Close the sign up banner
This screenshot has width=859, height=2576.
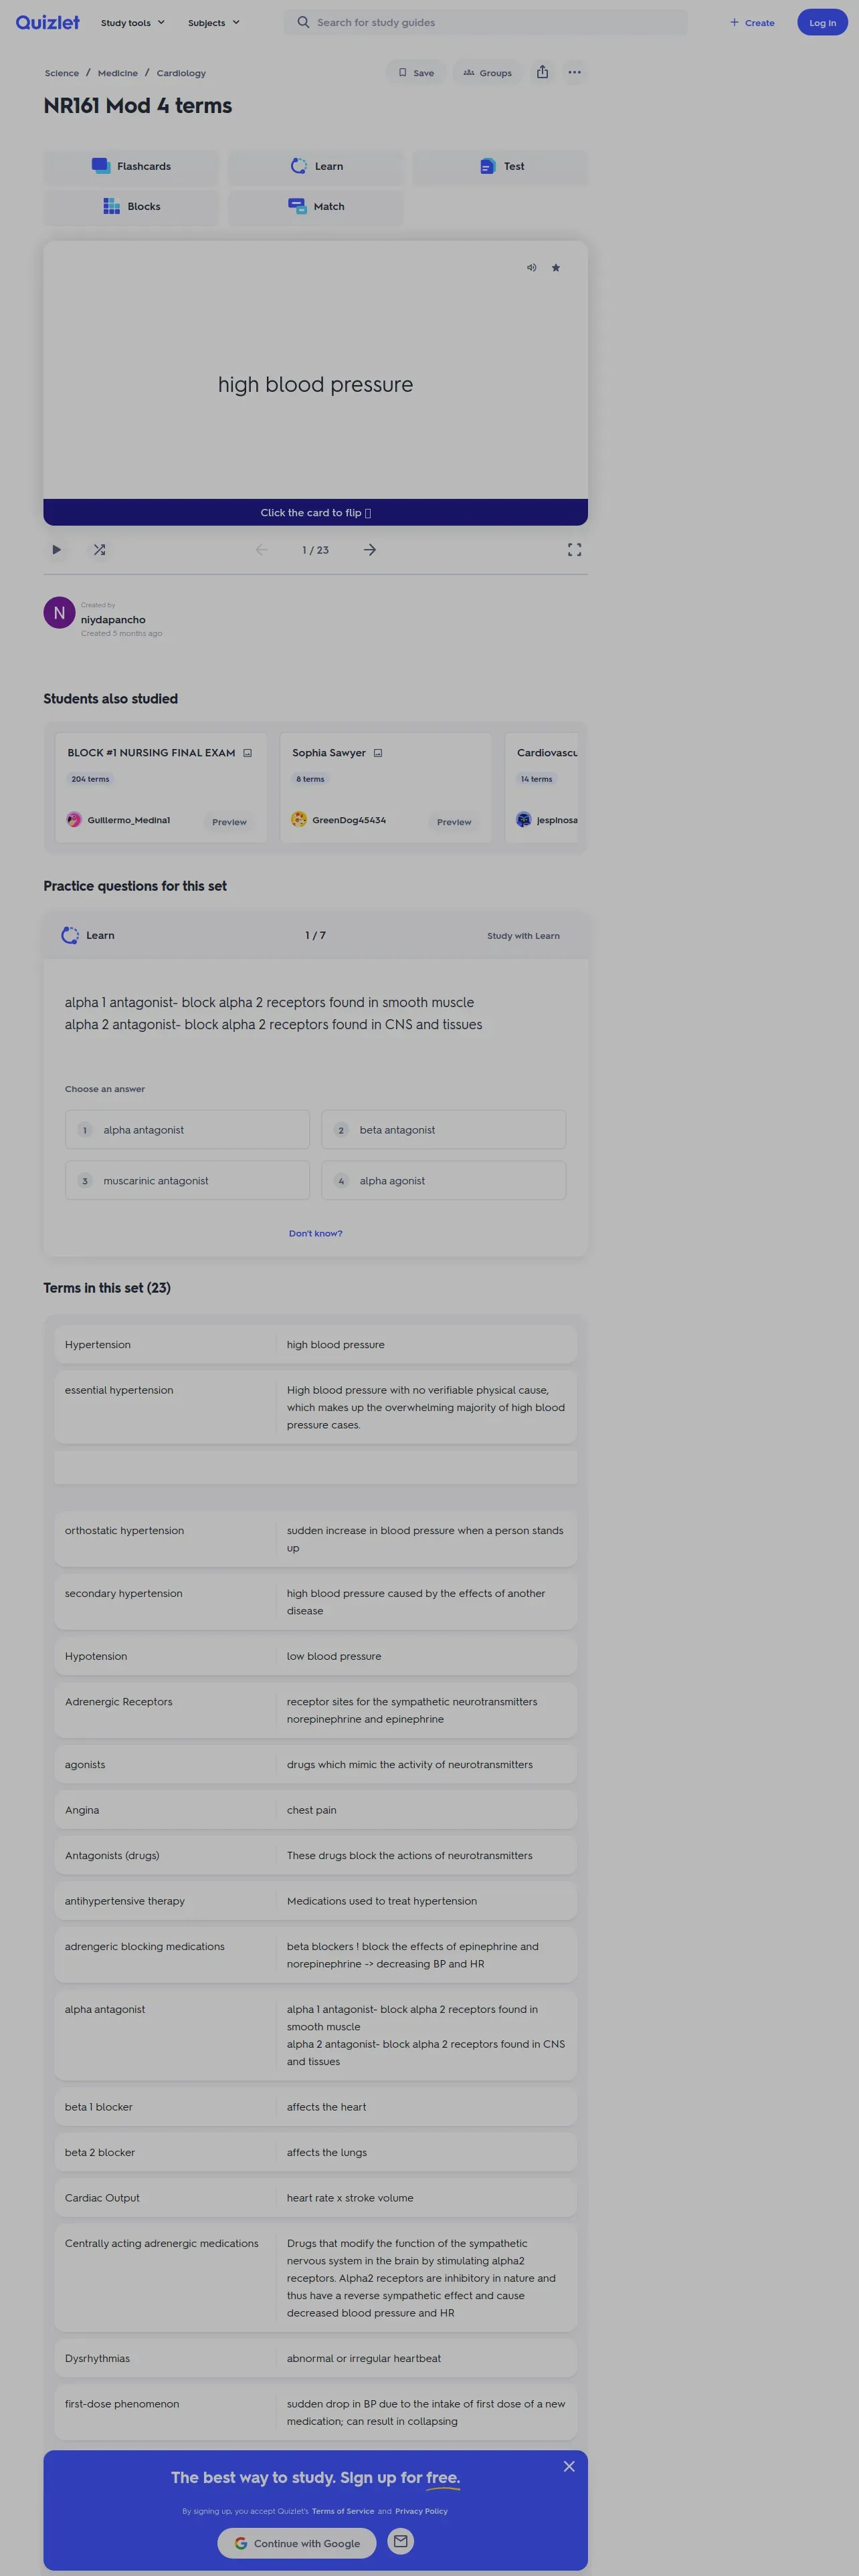(x=569, y=2467)
